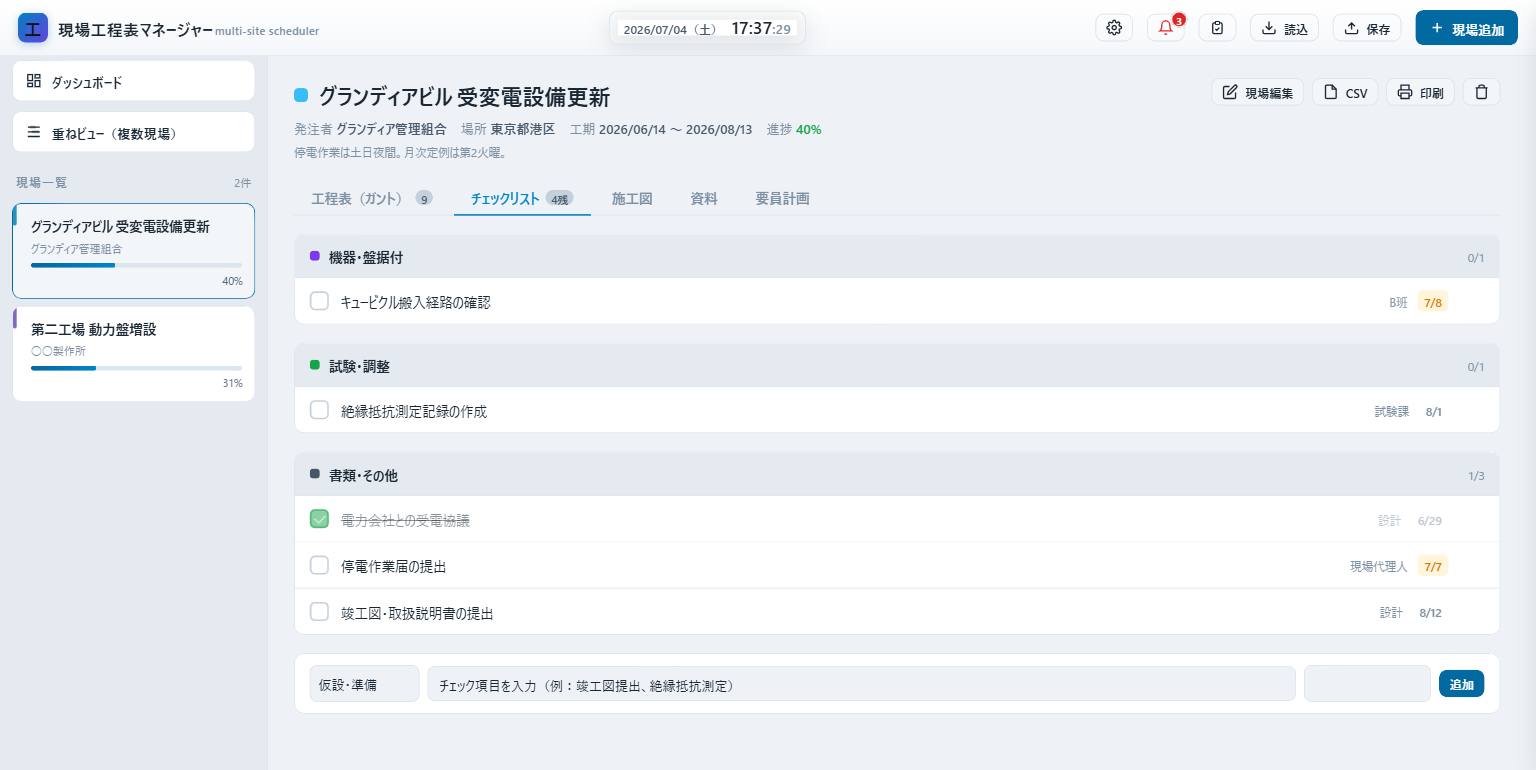Image resolution: width=1536 pixels, height=770 pixels.
Task: Select 第二工場 動力盤増設 site card
Action: click(134, 354)
